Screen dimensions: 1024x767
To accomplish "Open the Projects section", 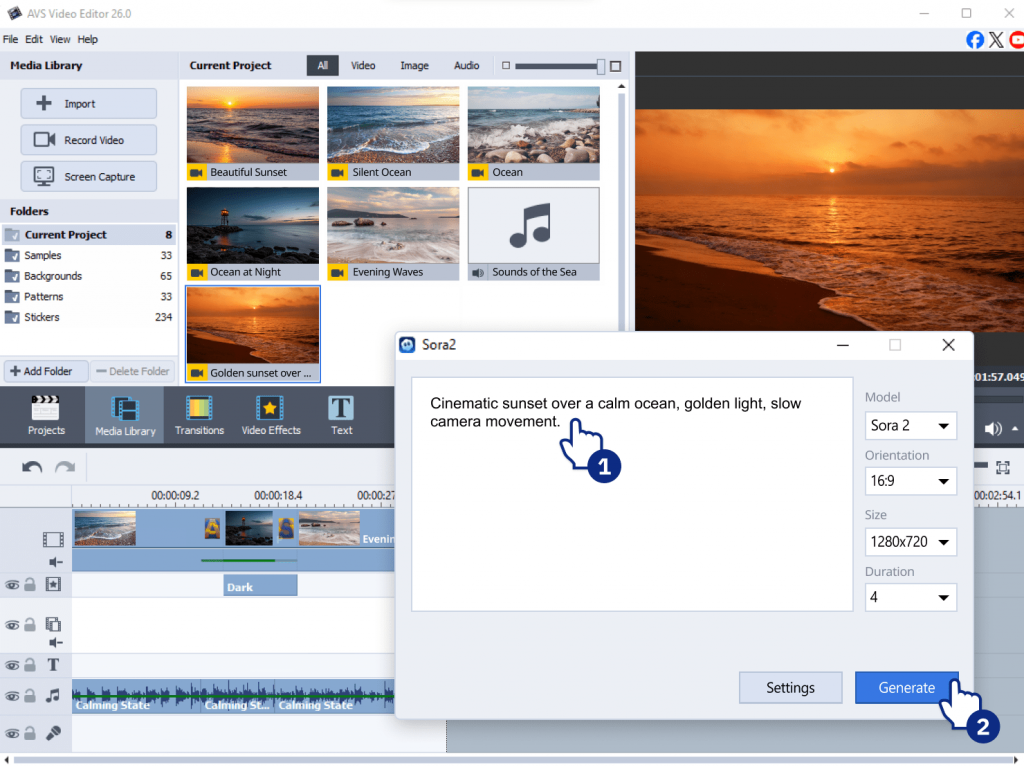I will click(46, 415).
